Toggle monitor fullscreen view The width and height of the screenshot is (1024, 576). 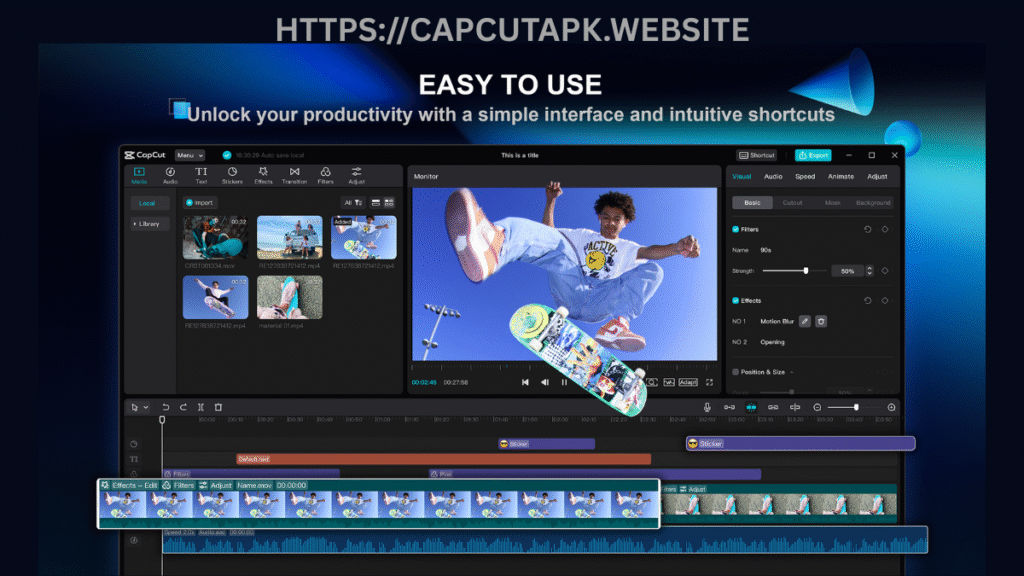pos(709,382)
